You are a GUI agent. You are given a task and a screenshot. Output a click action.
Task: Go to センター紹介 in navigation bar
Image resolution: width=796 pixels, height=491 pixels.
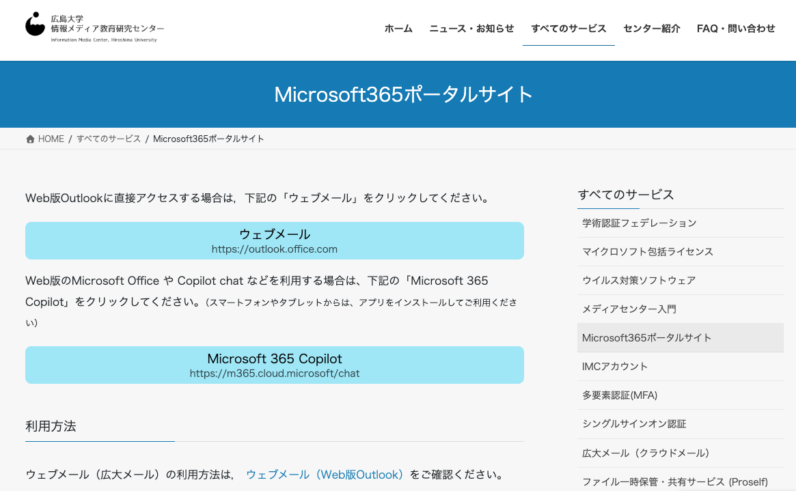click(x=651, y=28)
